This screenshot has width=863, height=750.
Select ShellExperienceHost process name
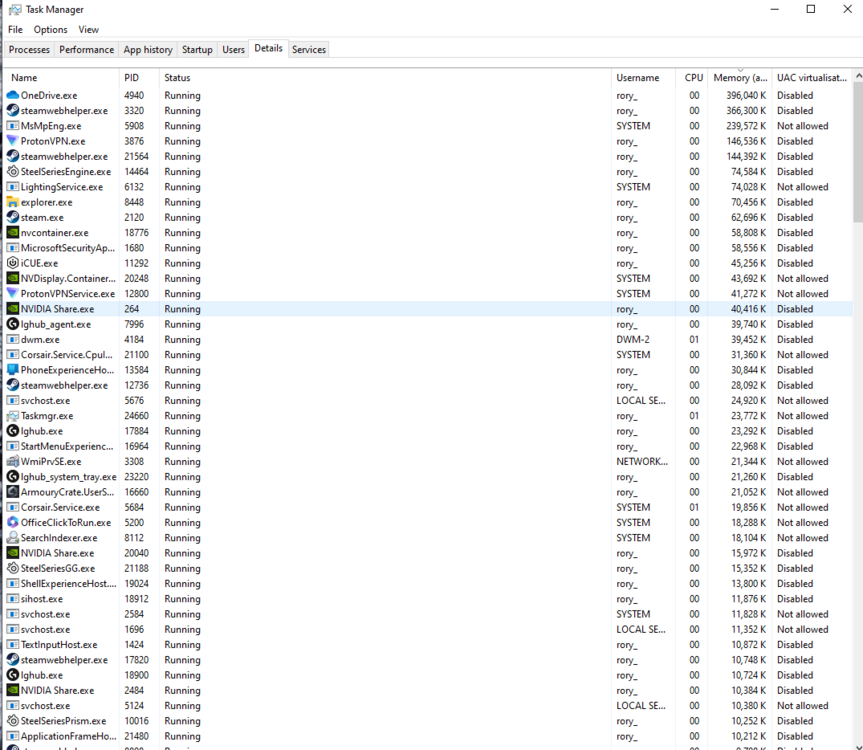coord(69,583)
